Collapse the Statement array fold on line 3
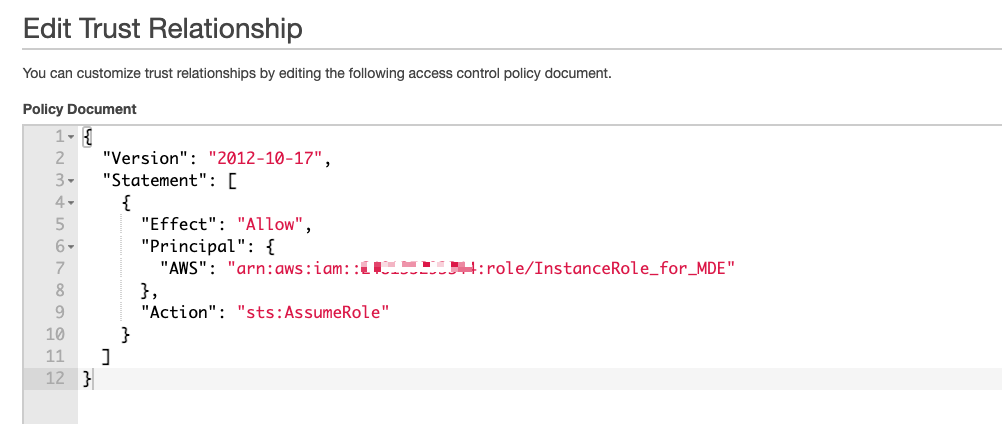The width and height of the screenshot is (1002, 424). pyautogui.click(x=71, y=181)
